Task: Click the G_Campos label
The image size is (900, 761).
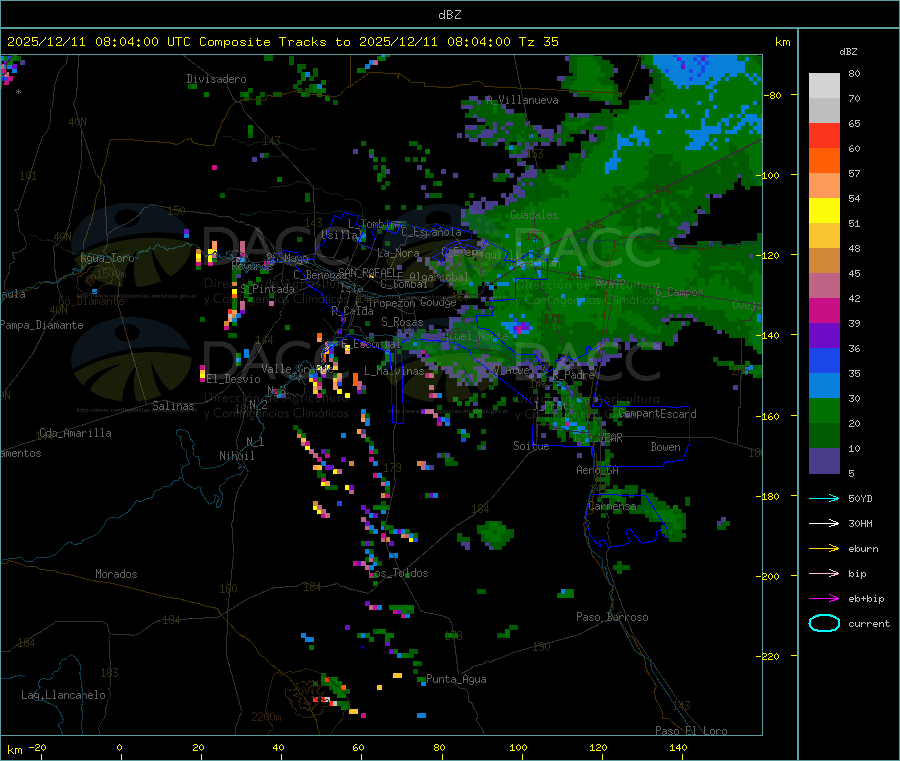Action: 679,292
